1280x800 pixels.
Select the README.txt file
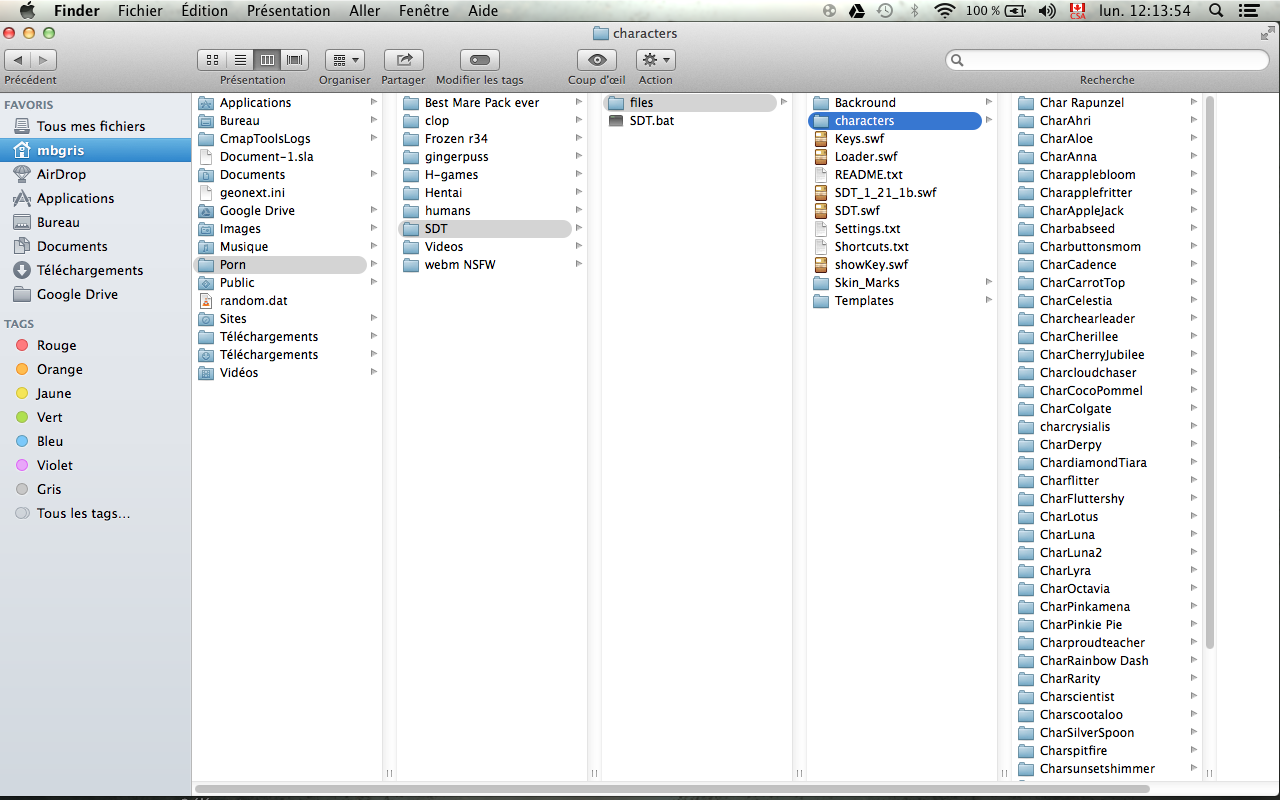pos(868,175)
